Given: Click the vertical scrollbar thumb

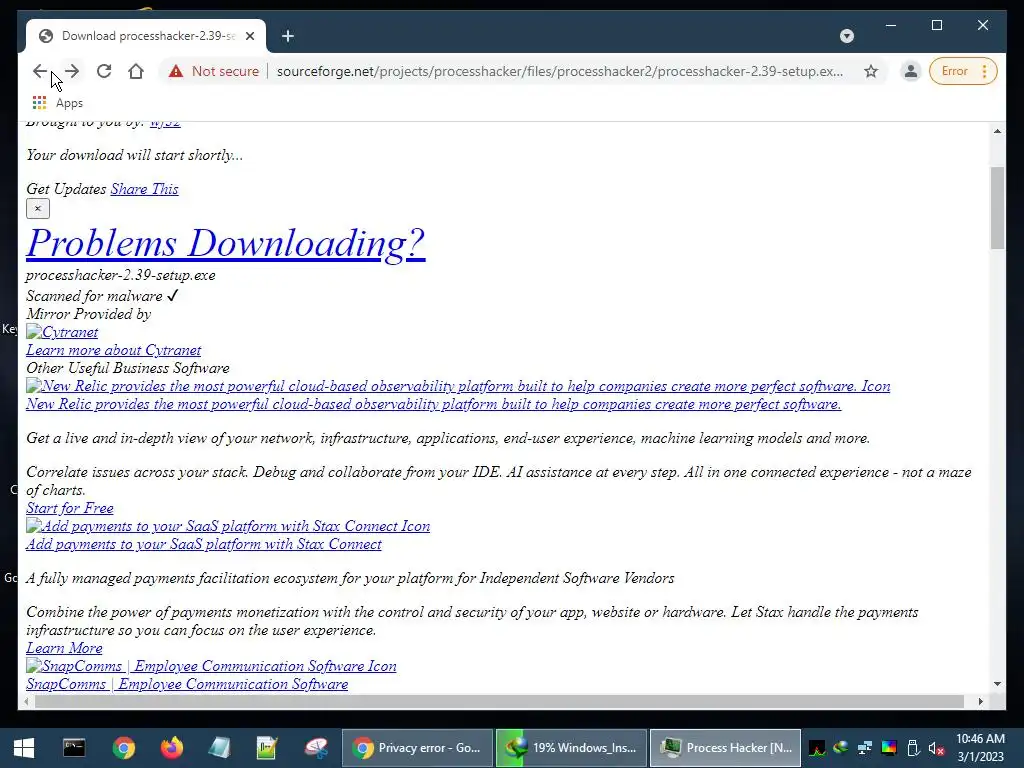Looking at the screenshot, I should pos(997,208).
